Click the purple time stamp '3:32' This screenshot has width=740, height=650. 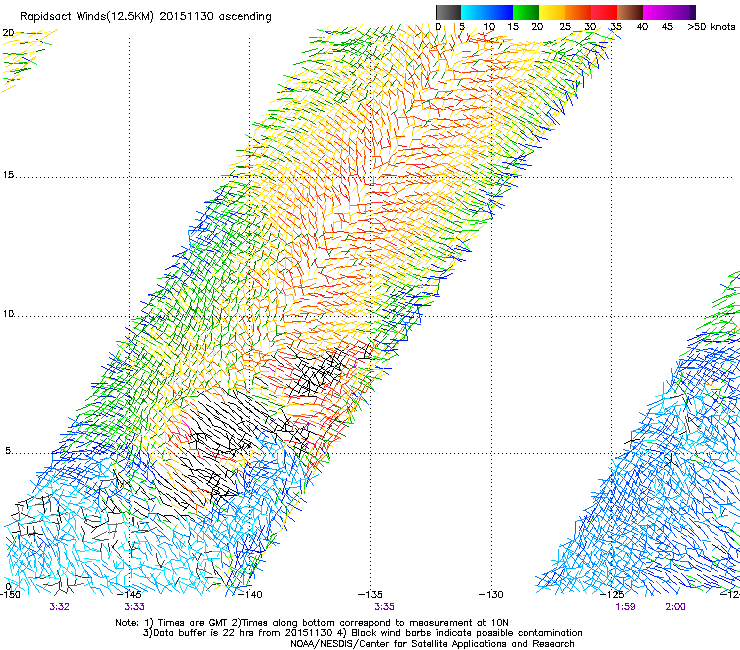pos(59,607)
